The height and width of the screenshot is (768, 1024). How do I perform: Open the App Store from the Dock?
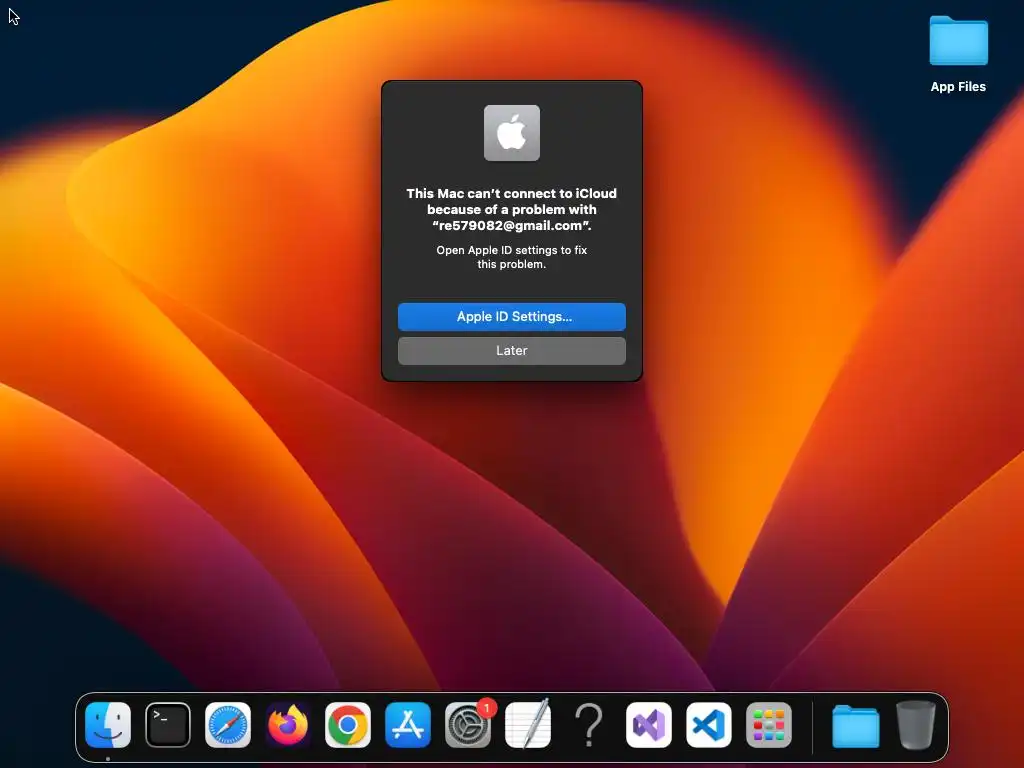point(408,725)
